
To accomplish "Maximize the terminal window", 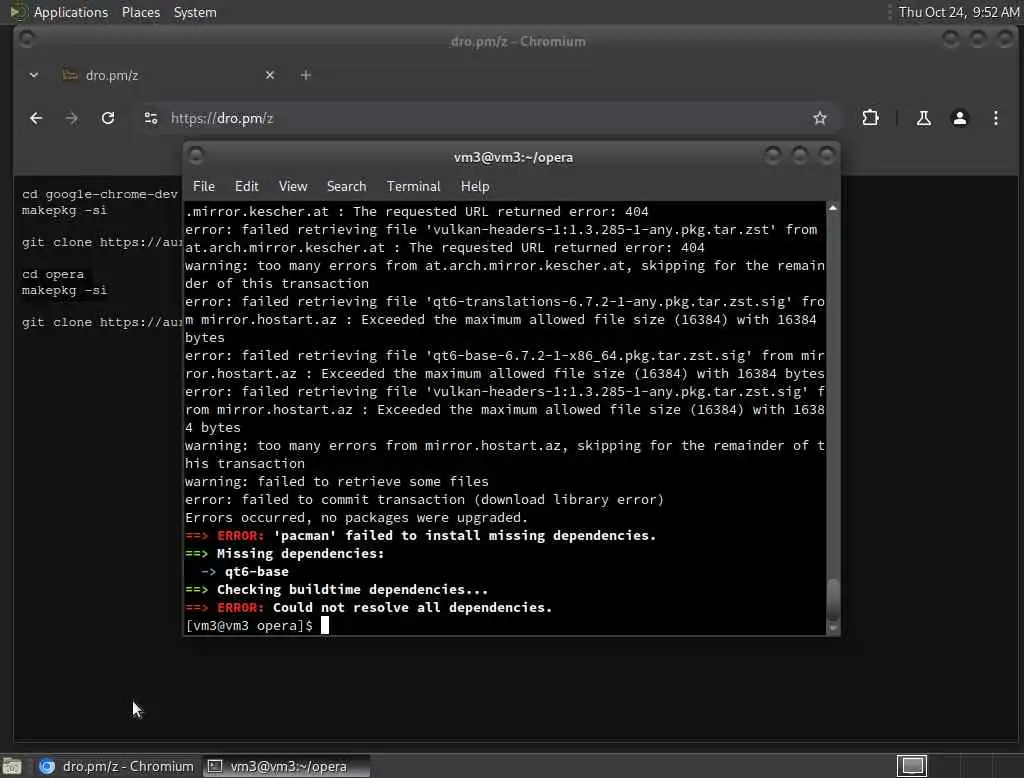I will coord(799,155).
